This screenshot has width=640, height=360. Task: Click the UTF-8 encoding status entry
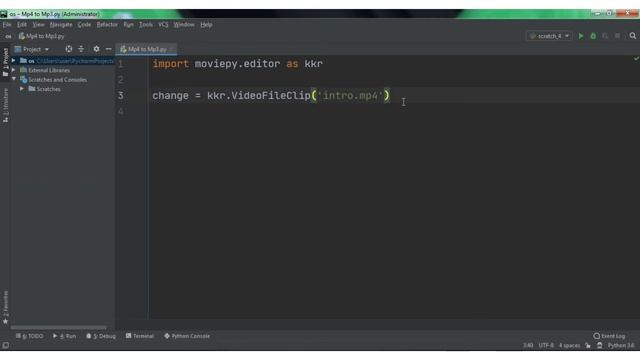[x=546, y=345]
